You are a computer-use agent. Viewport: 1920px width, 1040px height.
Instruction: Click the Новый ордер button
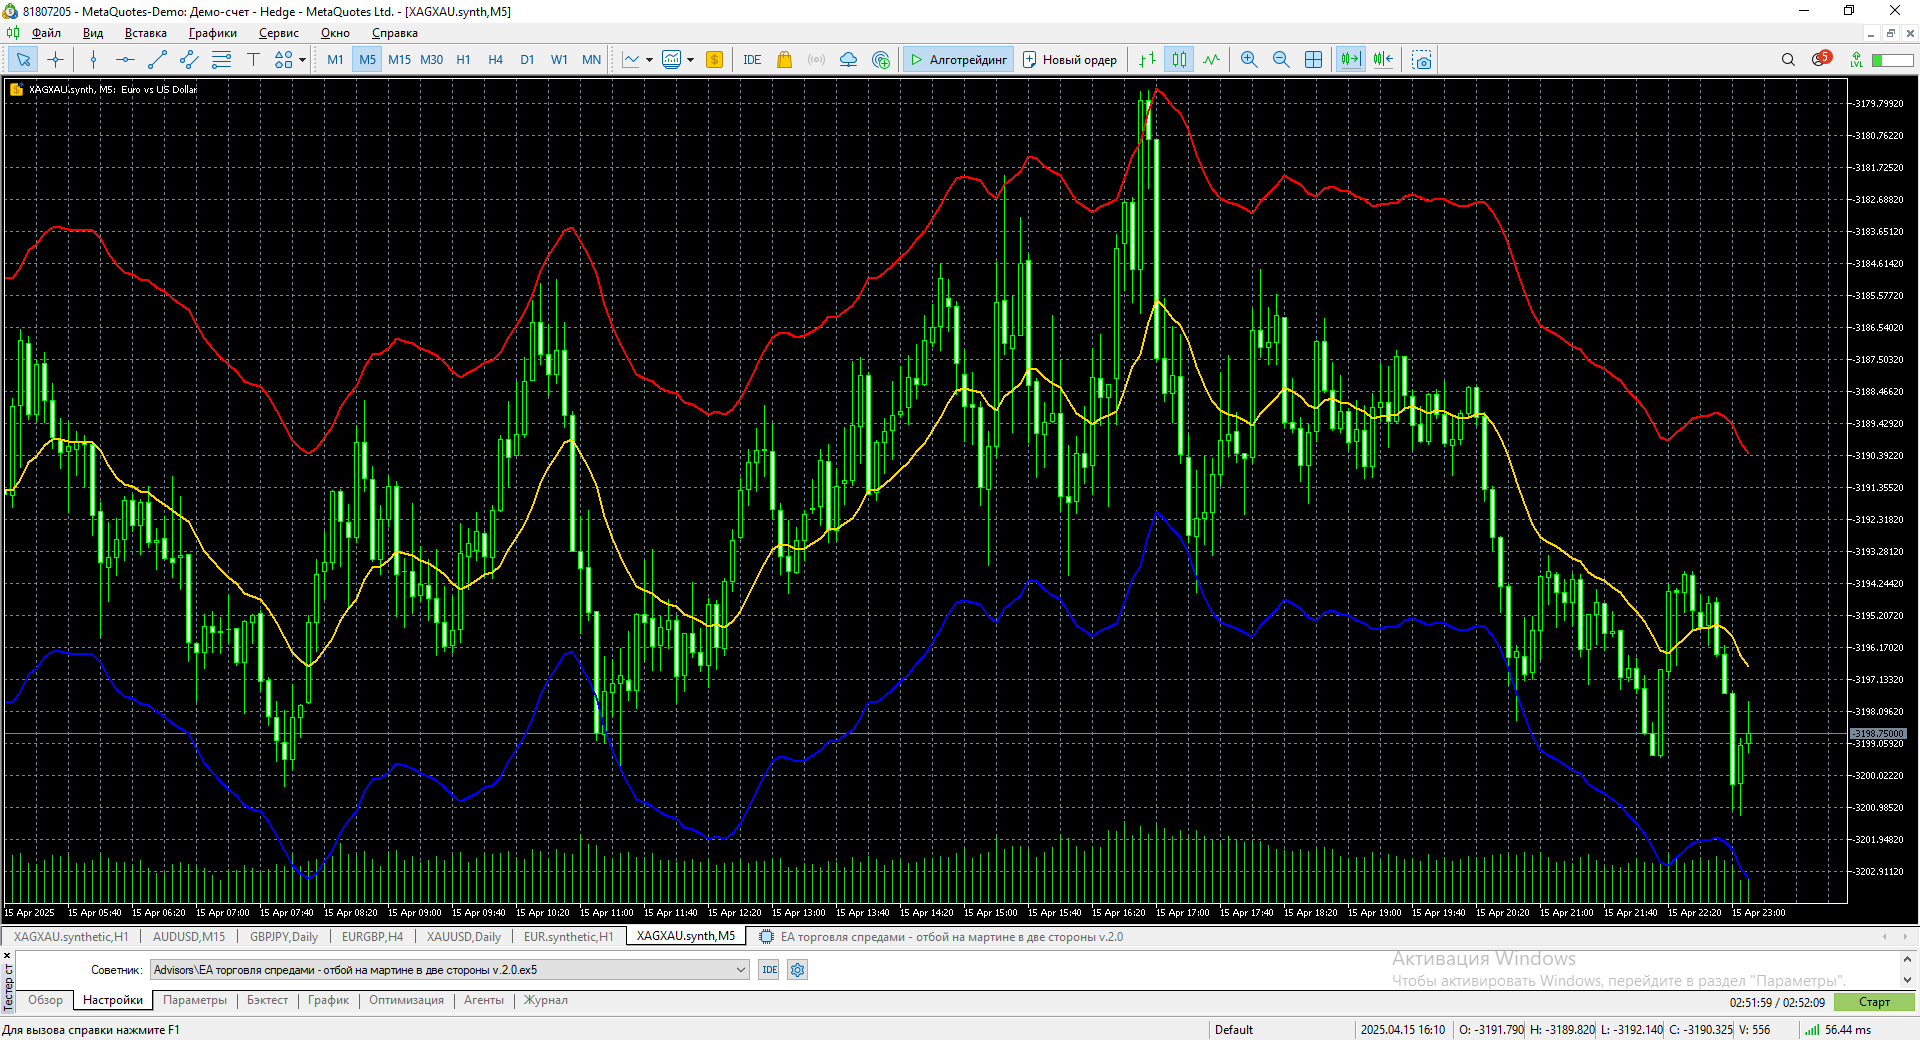[x=1069, y=60]
